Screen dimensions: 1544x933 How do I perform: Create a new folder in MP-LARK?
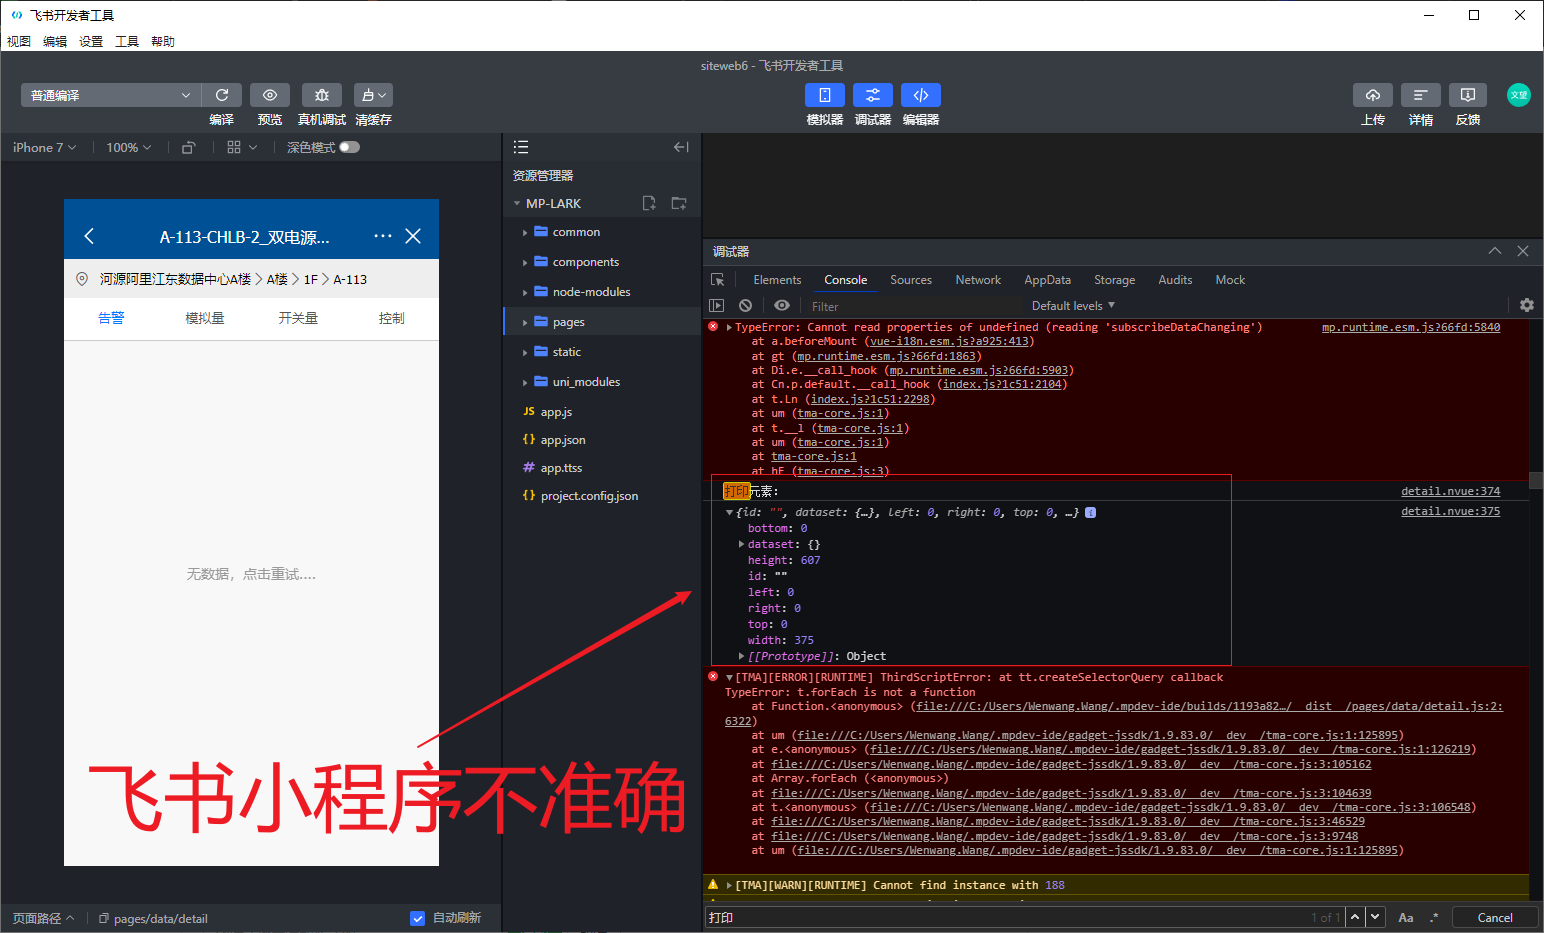click(679, 203)
